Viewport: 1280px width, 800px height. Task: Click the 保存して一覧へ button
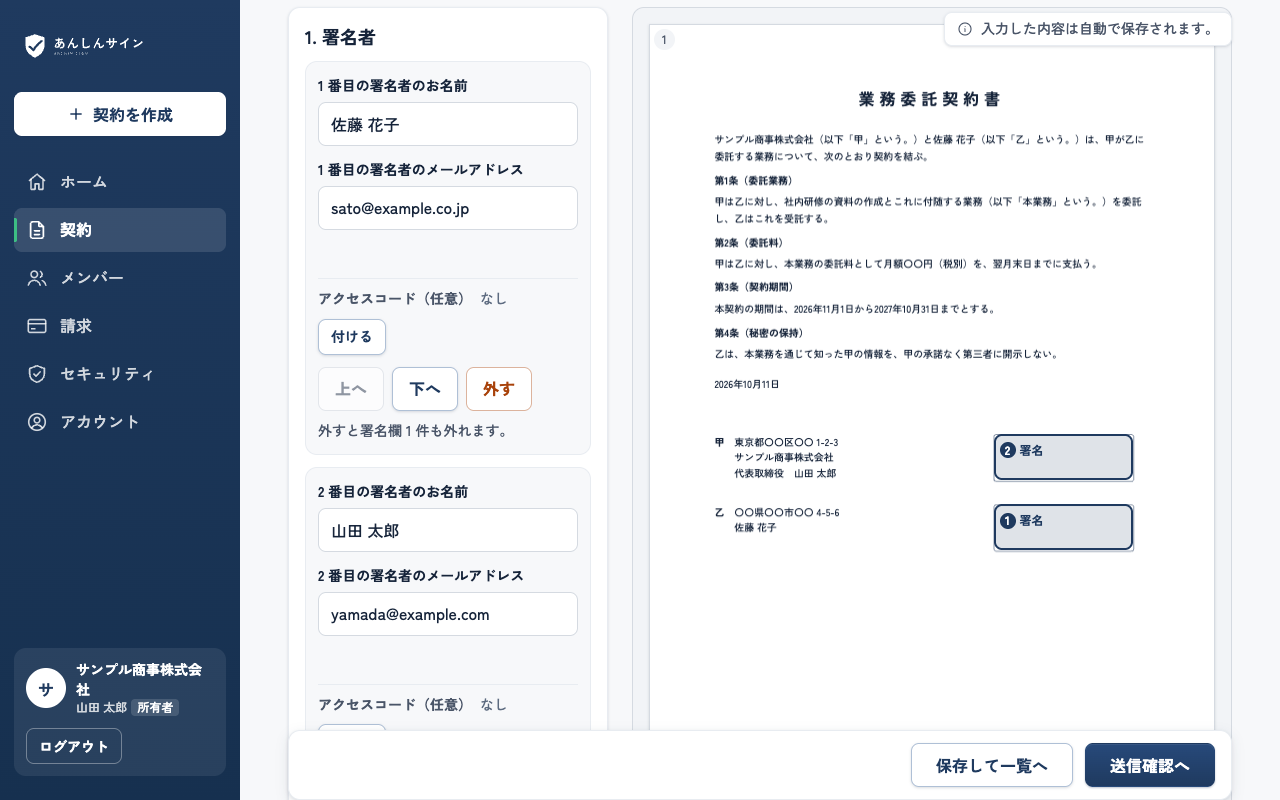click(x=992, y=766)
